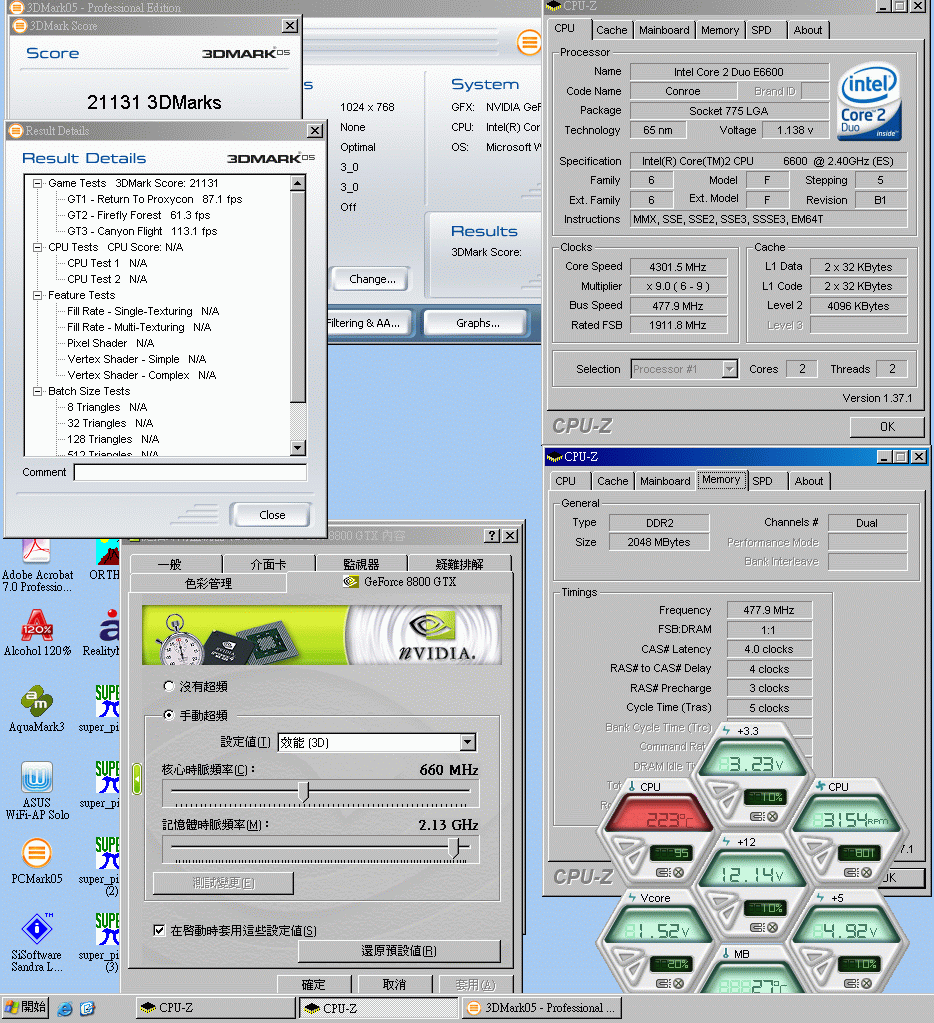Screen dimensions: 934x1023
Task: Click the Change... button
Action: click(372, 279)
